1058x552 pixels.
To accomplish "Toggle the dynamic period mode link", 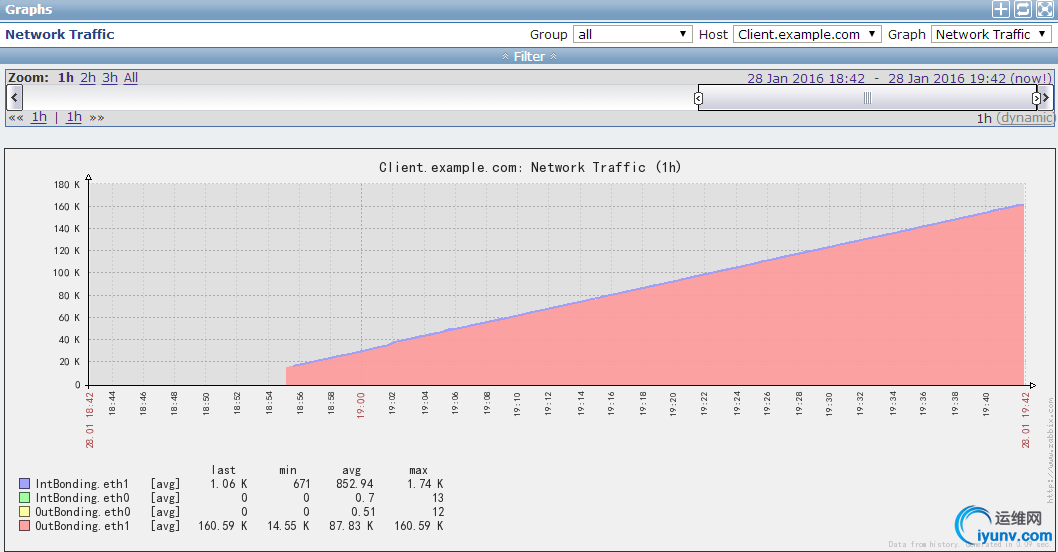I will click(1025, 118).
